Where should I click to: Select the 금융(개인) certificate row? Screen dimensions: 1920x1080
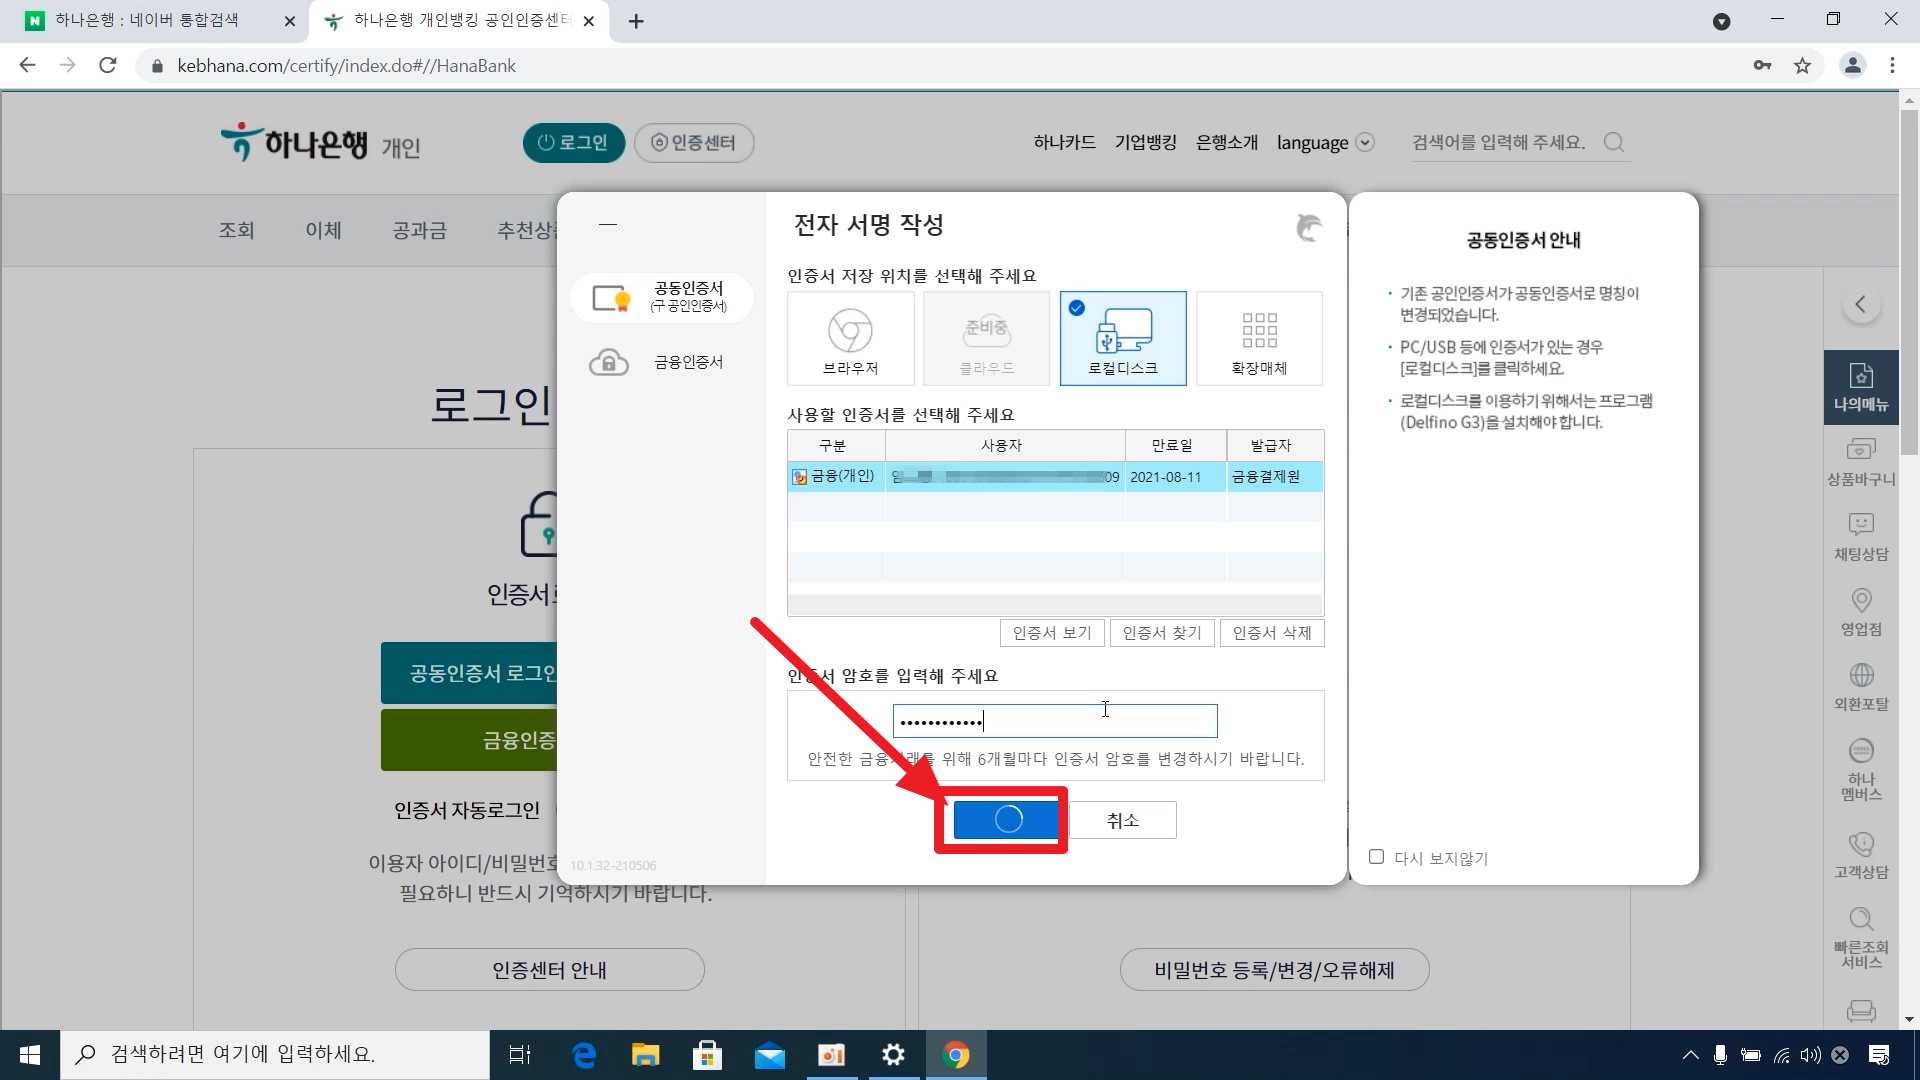click(1054, 477)
